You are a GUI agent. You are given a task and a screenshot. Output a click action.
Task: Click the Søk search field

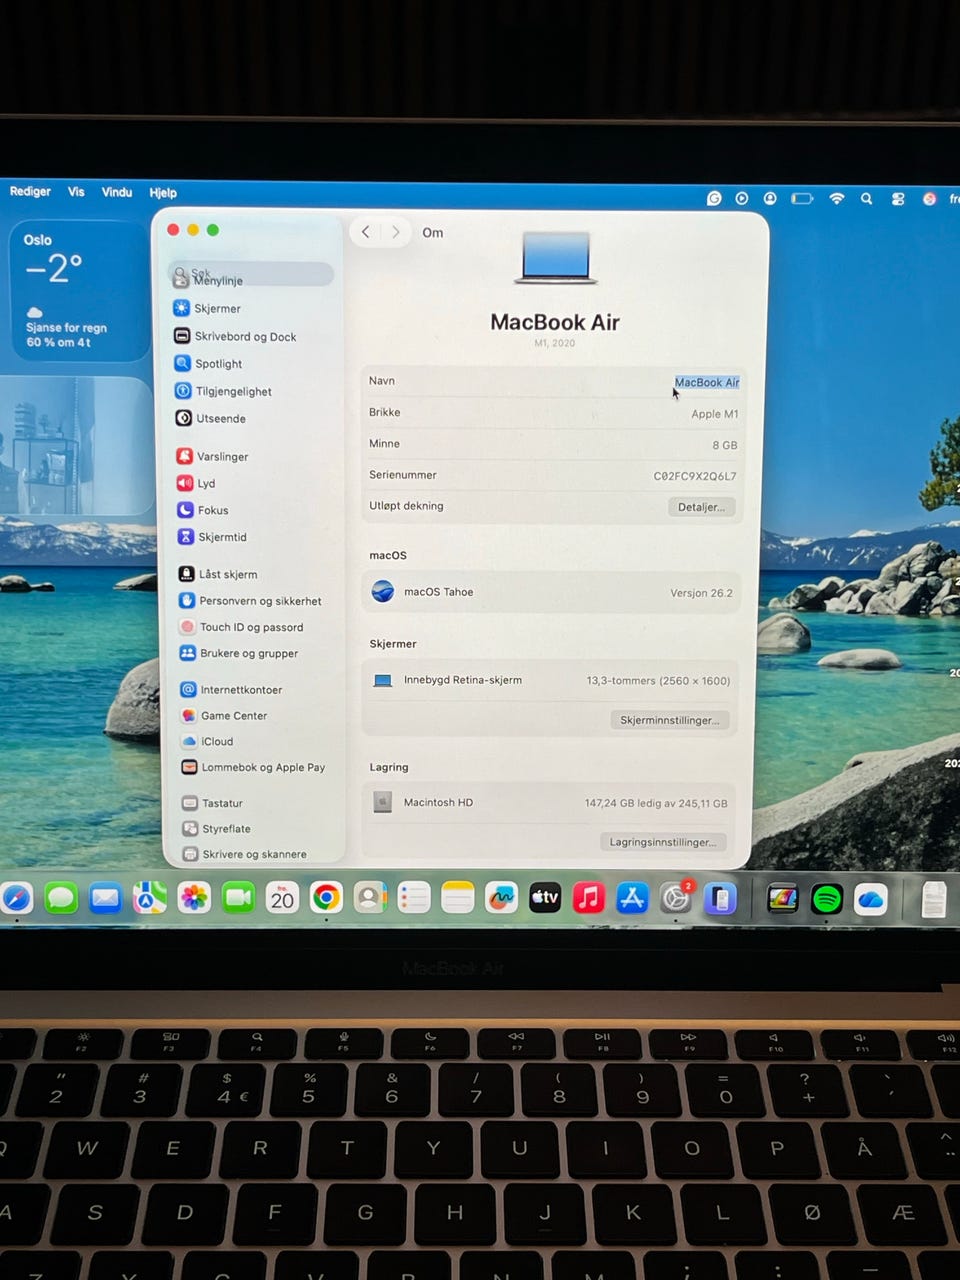coord(251,274)
